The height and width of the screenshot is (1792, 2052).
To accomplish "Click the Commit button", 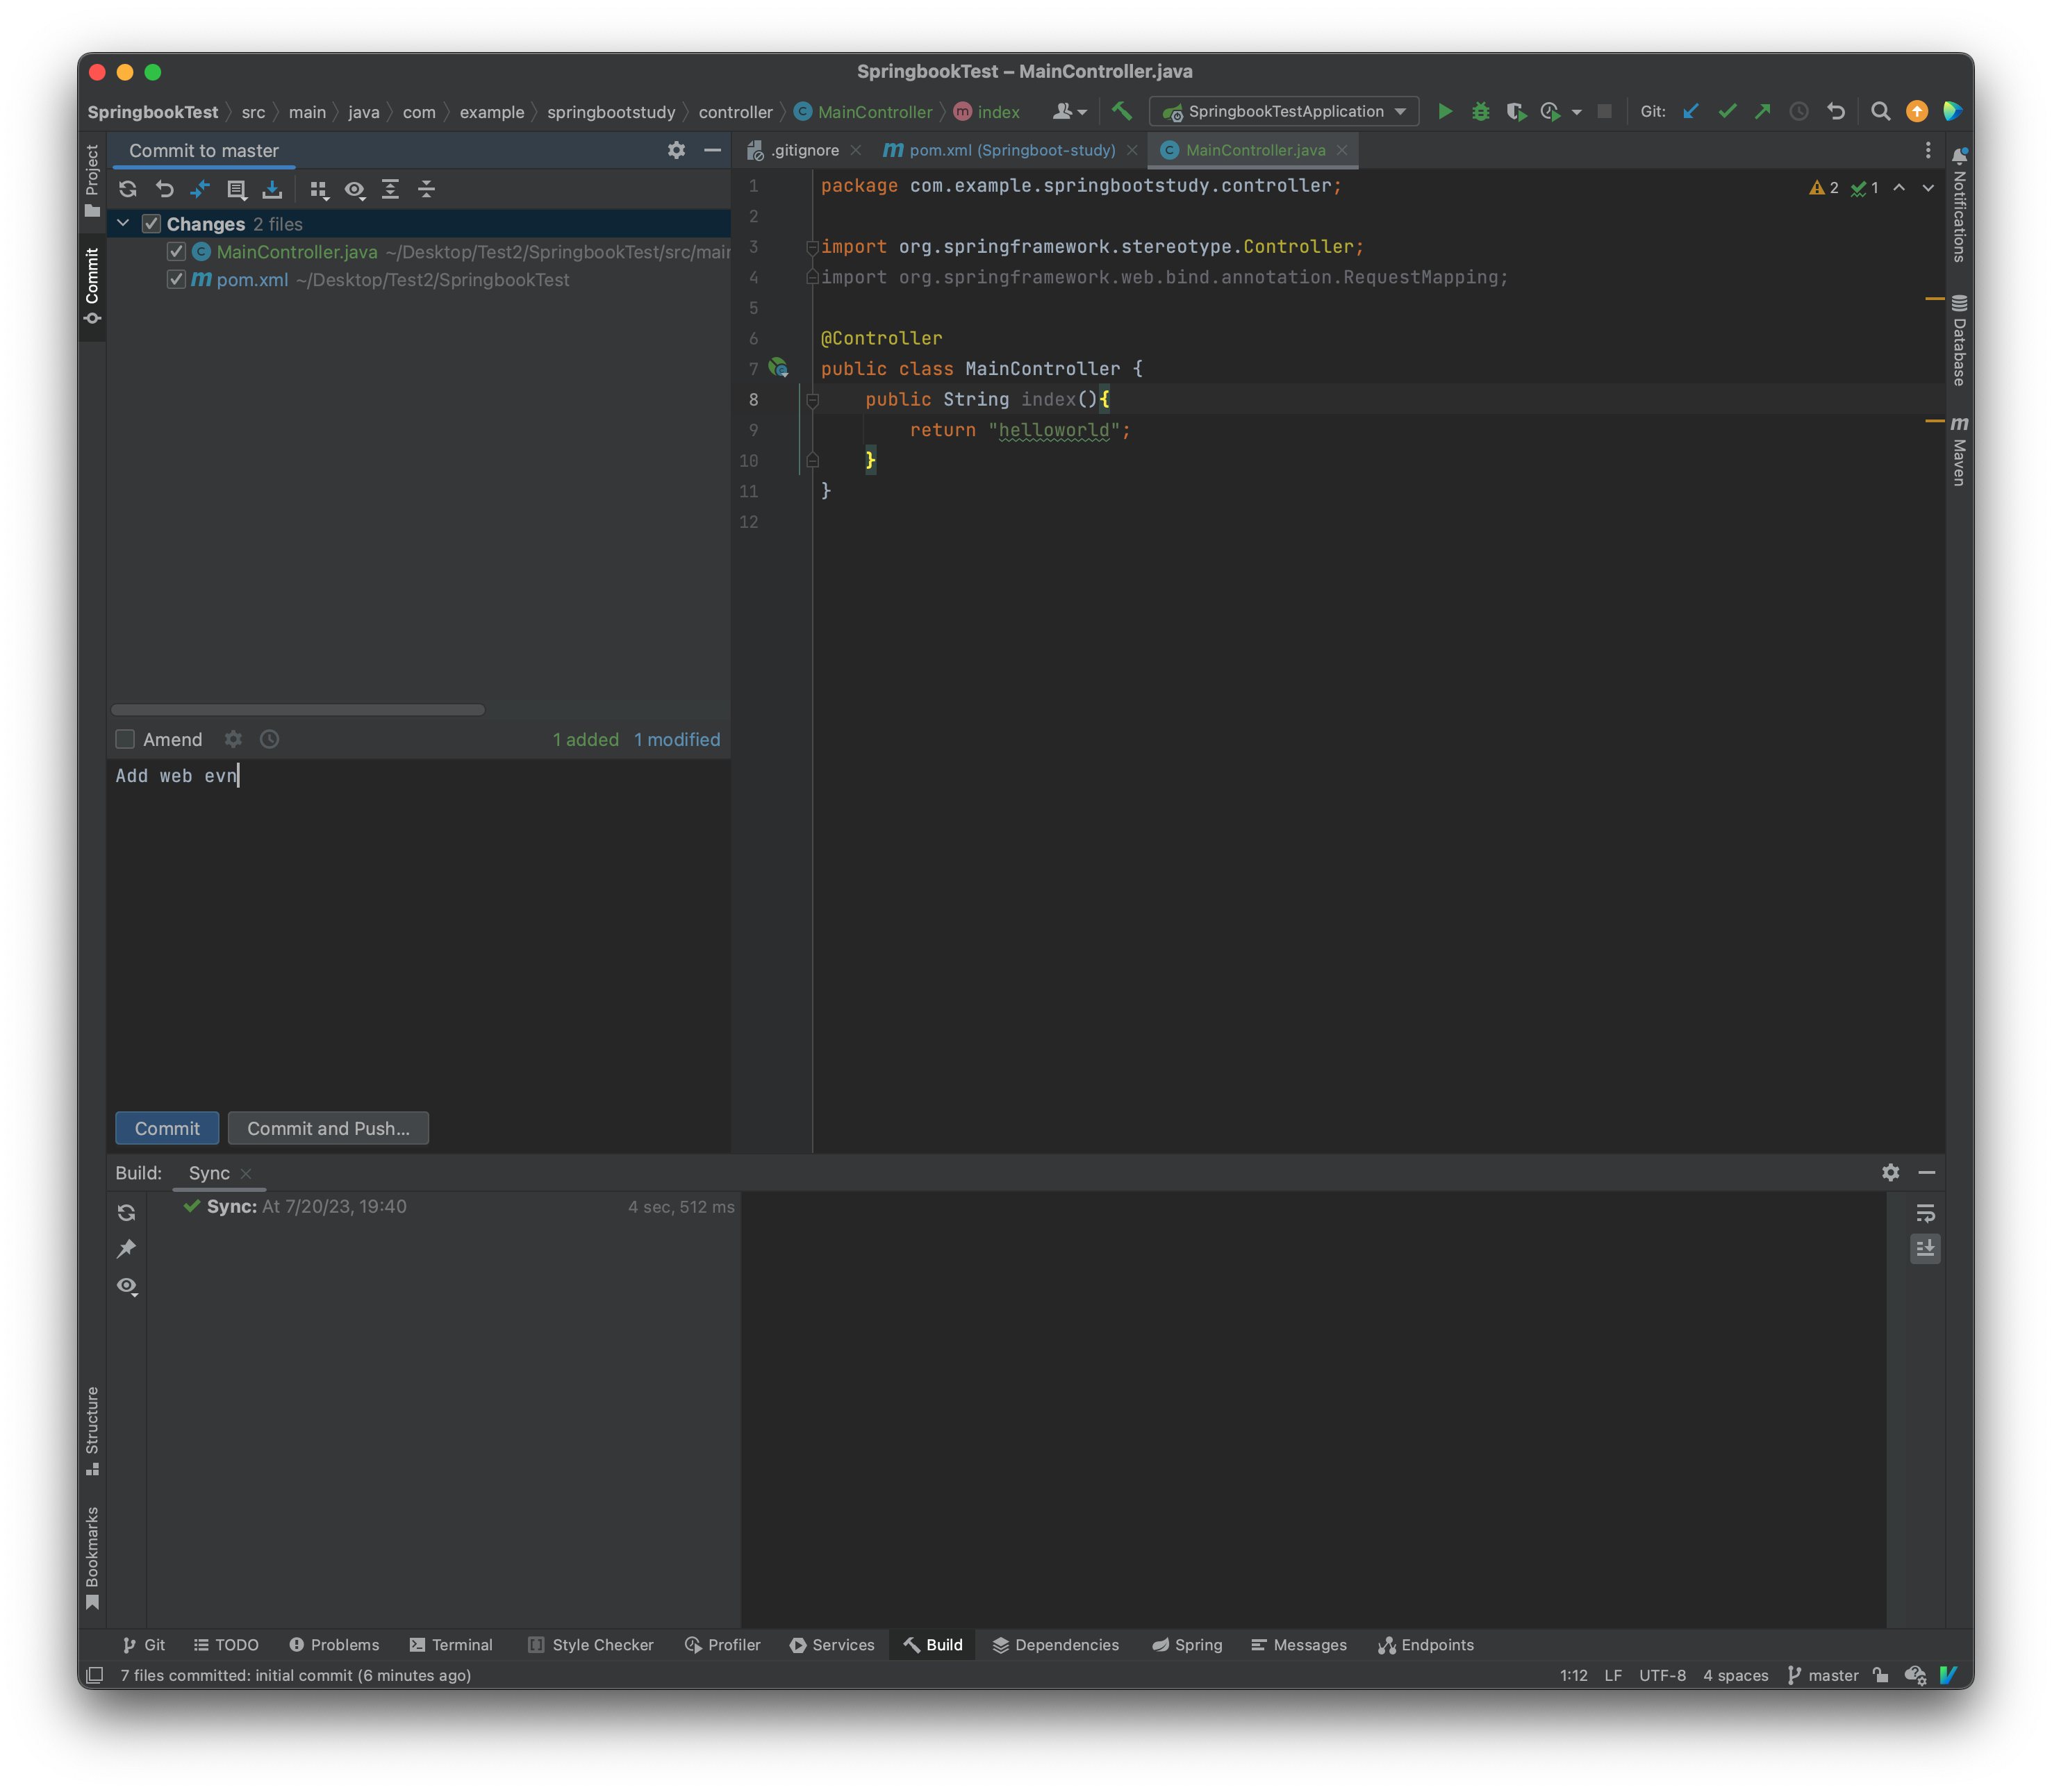I will (167, 1128).
